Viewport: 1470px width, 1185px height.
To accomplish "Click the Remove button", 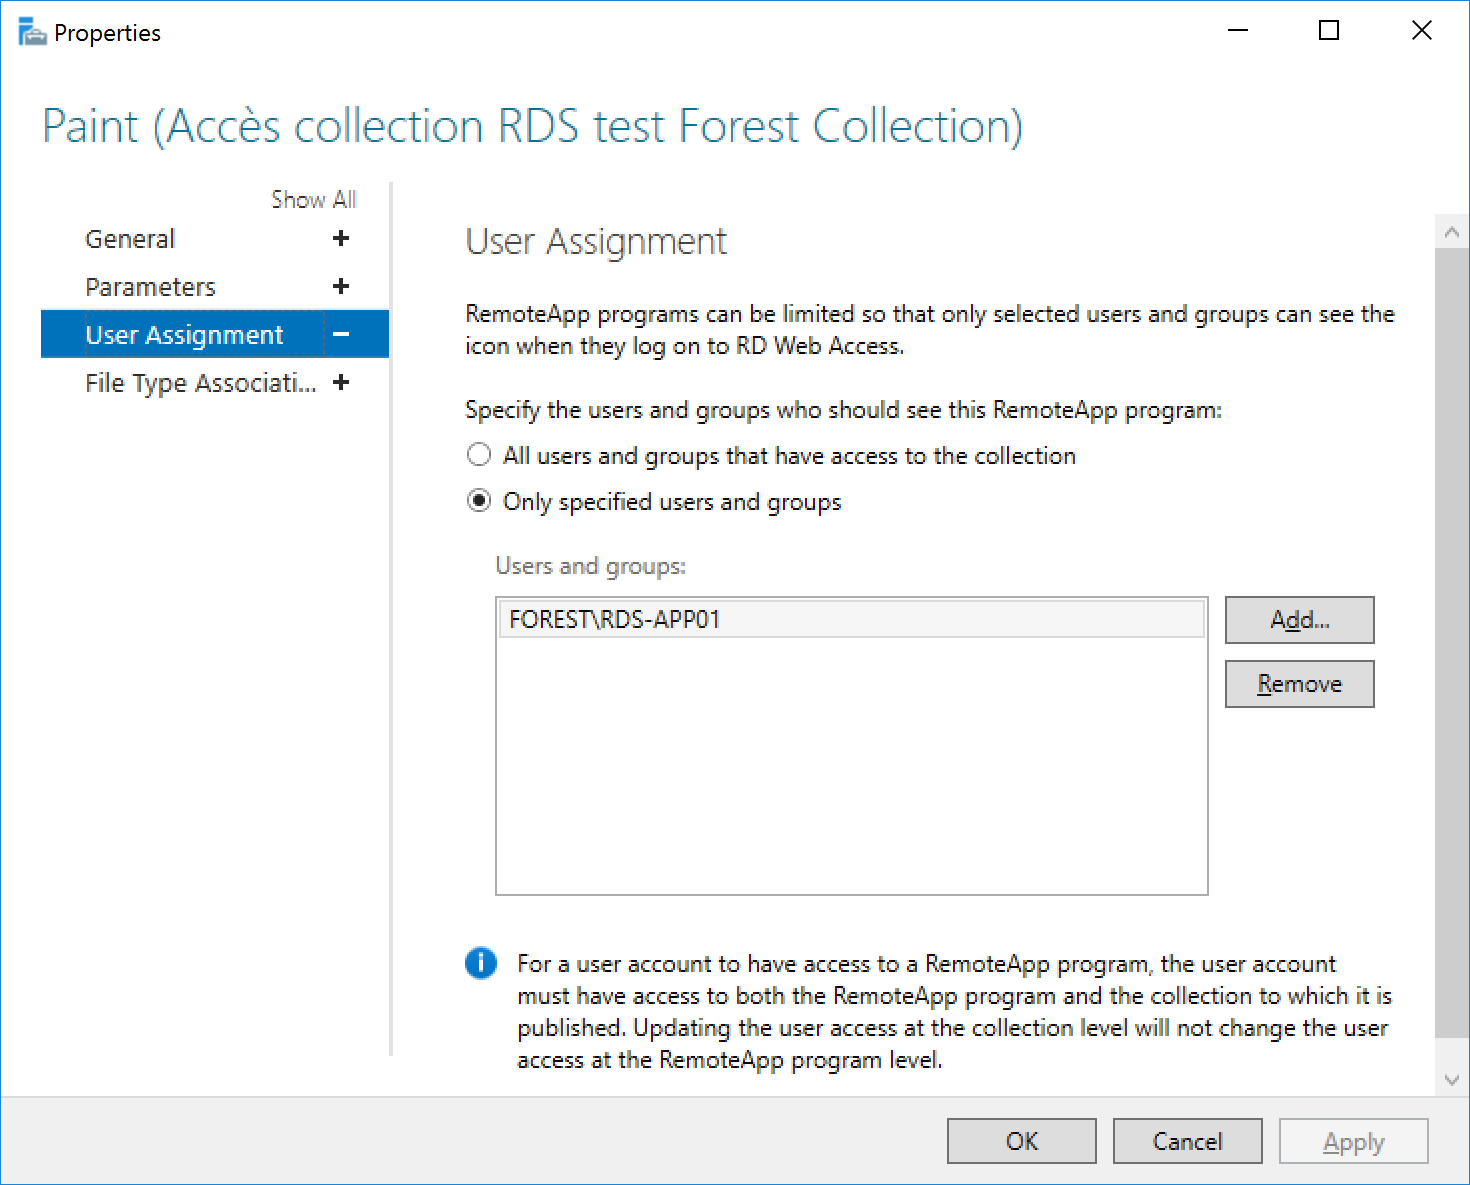I will pyautogui.click(x=1300, y=684).
